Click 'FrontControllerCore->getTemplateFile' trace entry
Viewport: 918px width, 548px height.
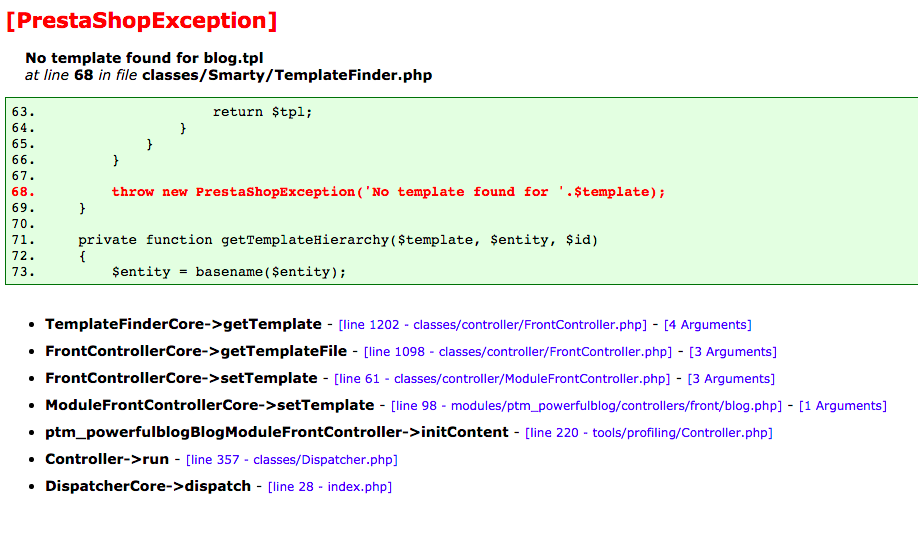pyautogui.click(x=196, y=351)
